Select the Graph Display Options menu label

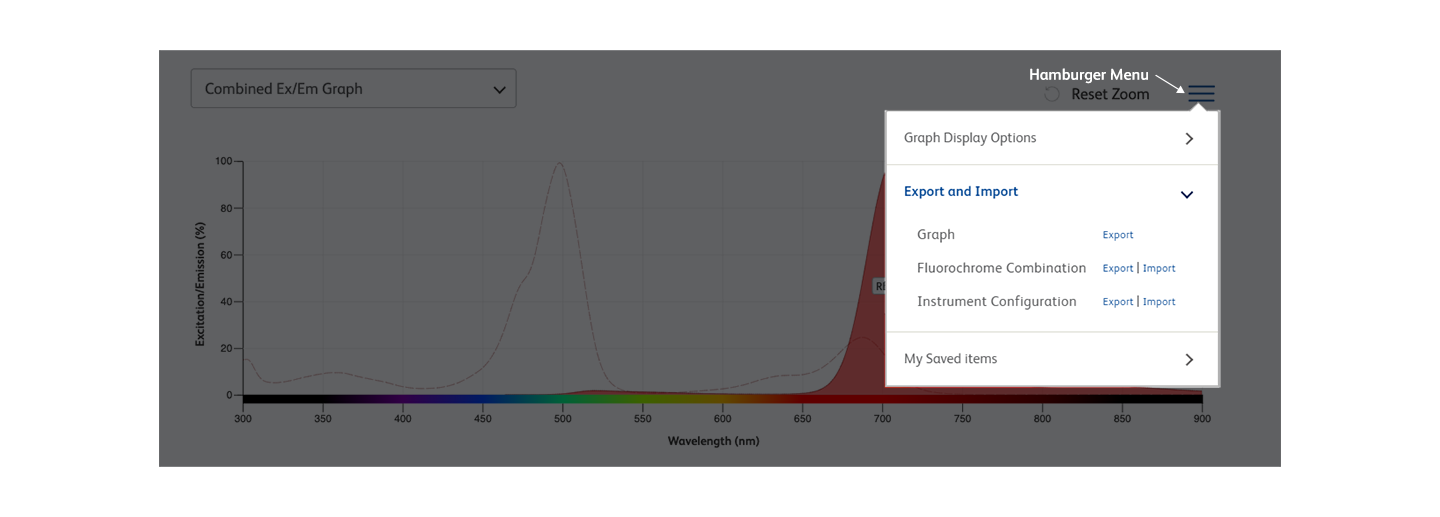(x=969, y=138)
